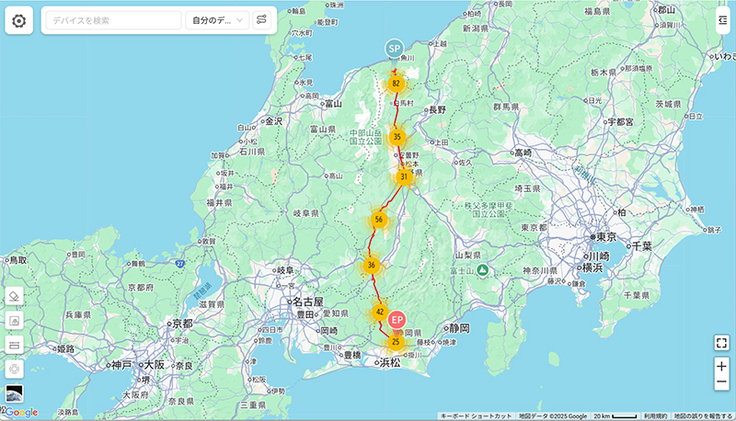Click the EP end point marker

(x=397, y=320)
